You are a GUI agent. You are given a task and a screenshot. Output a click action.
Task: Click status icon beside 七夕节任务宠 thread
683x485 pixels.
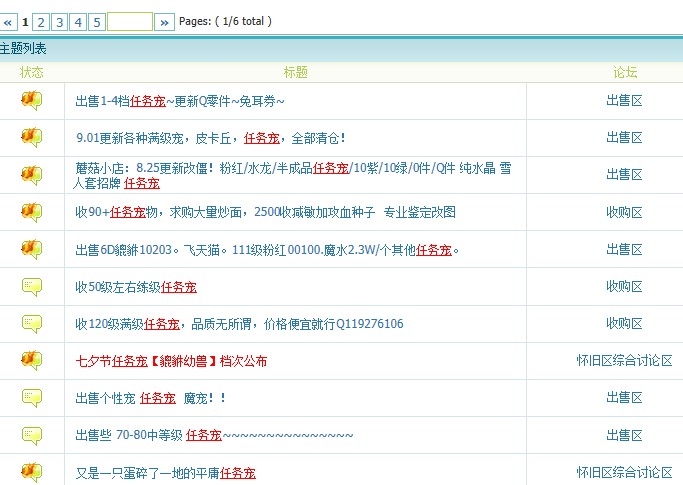coord(32,360)
